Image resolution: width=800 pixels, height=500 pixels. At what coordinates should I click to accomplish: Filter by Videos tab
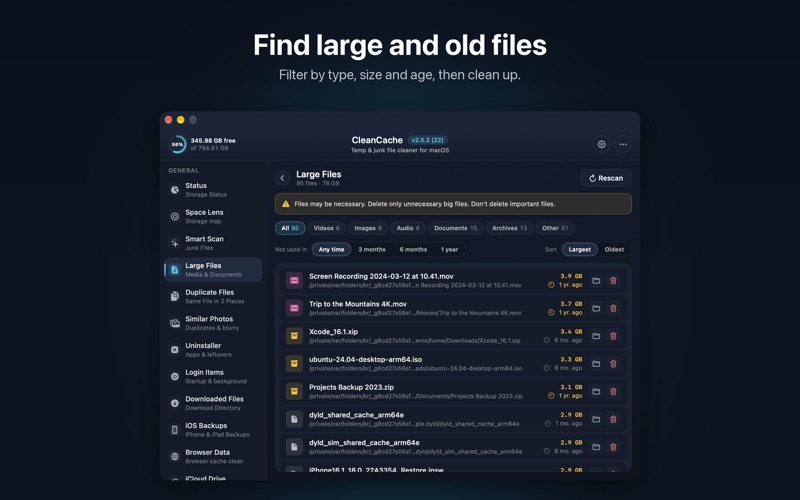(x=327, y=228)
